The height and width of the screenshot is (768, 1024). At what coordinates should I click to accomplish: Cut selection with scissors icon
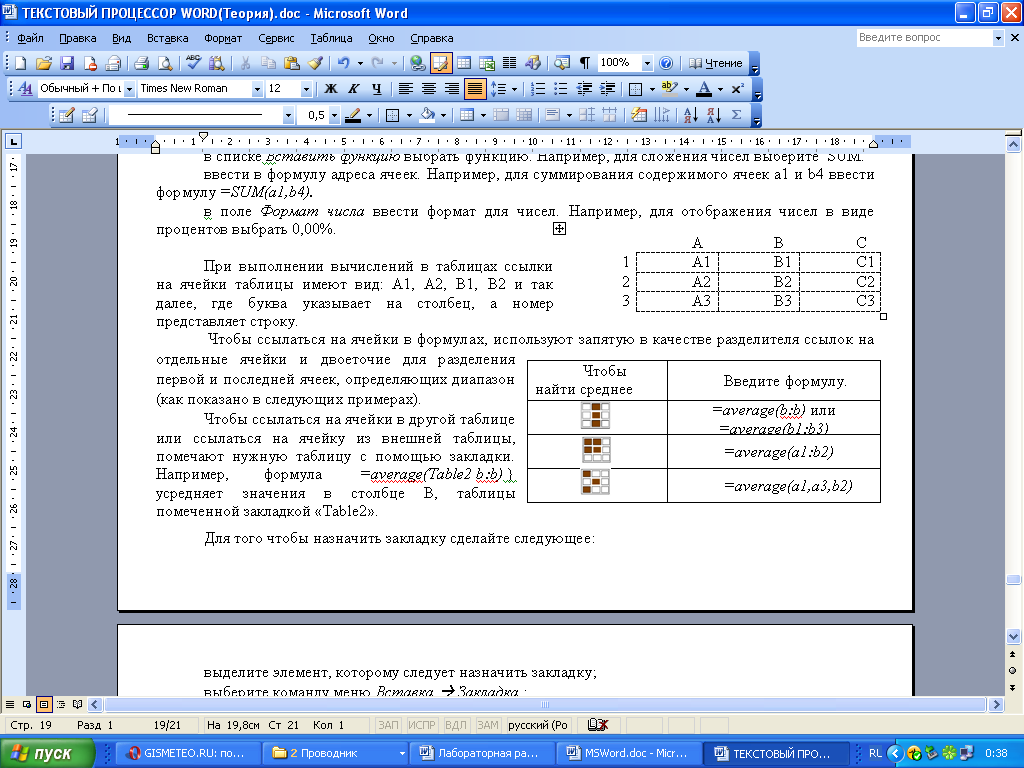[x=245, y=63]
